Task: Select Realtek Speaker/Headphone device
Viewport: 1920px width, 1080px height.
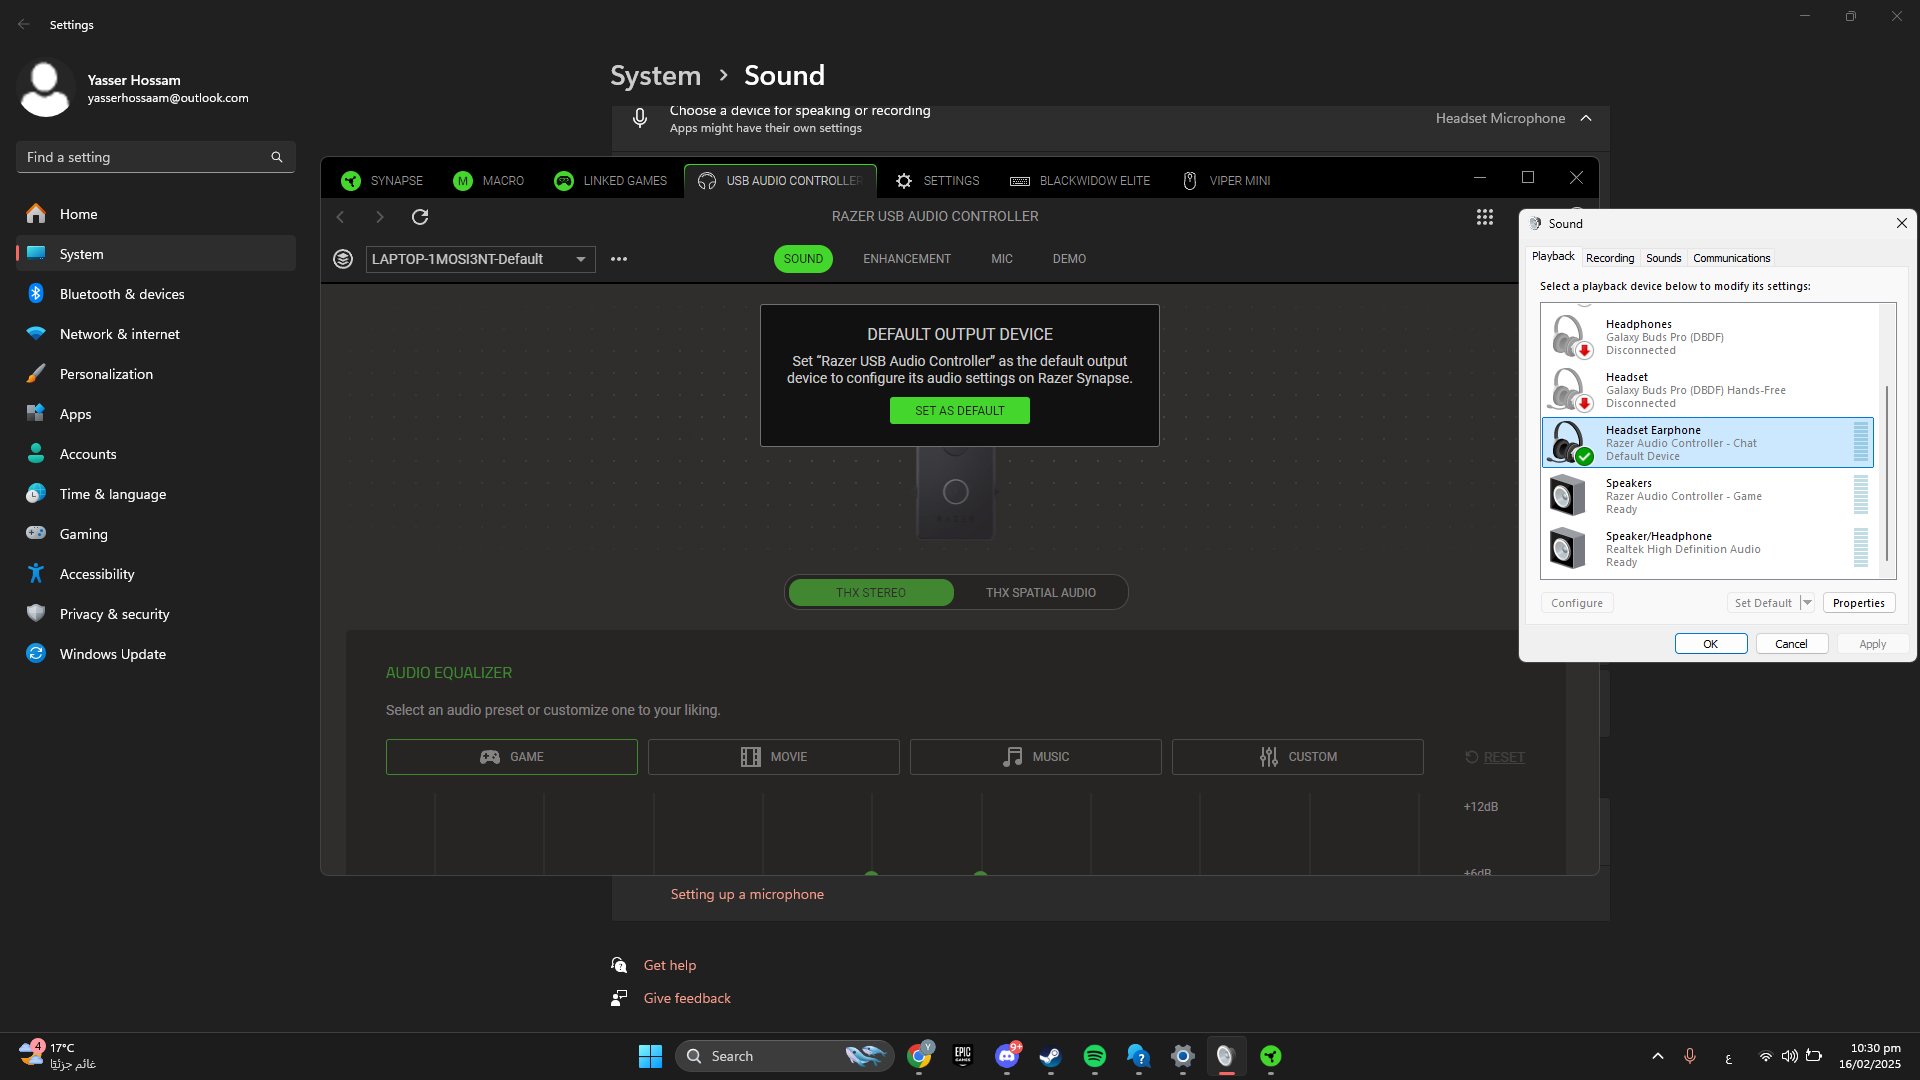Action: pos(1707,549)
